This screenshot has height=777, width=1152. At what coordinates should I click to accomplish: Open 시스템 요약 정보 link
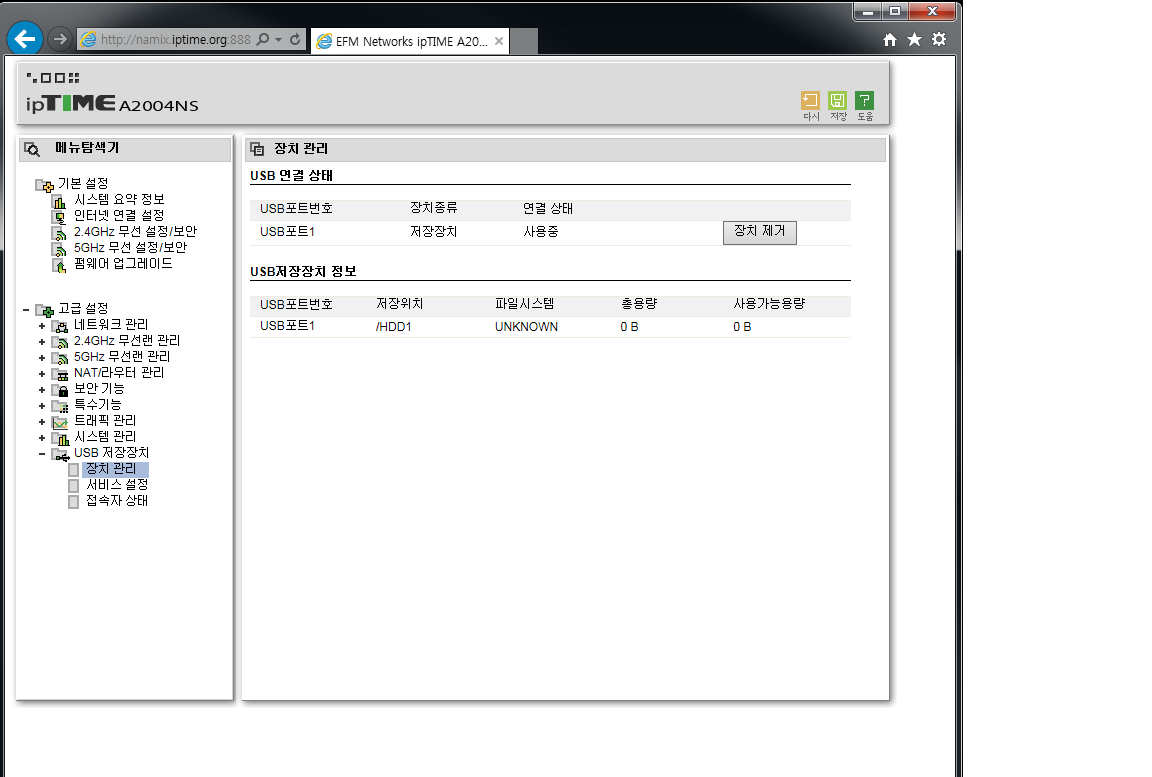pos(119,200)
